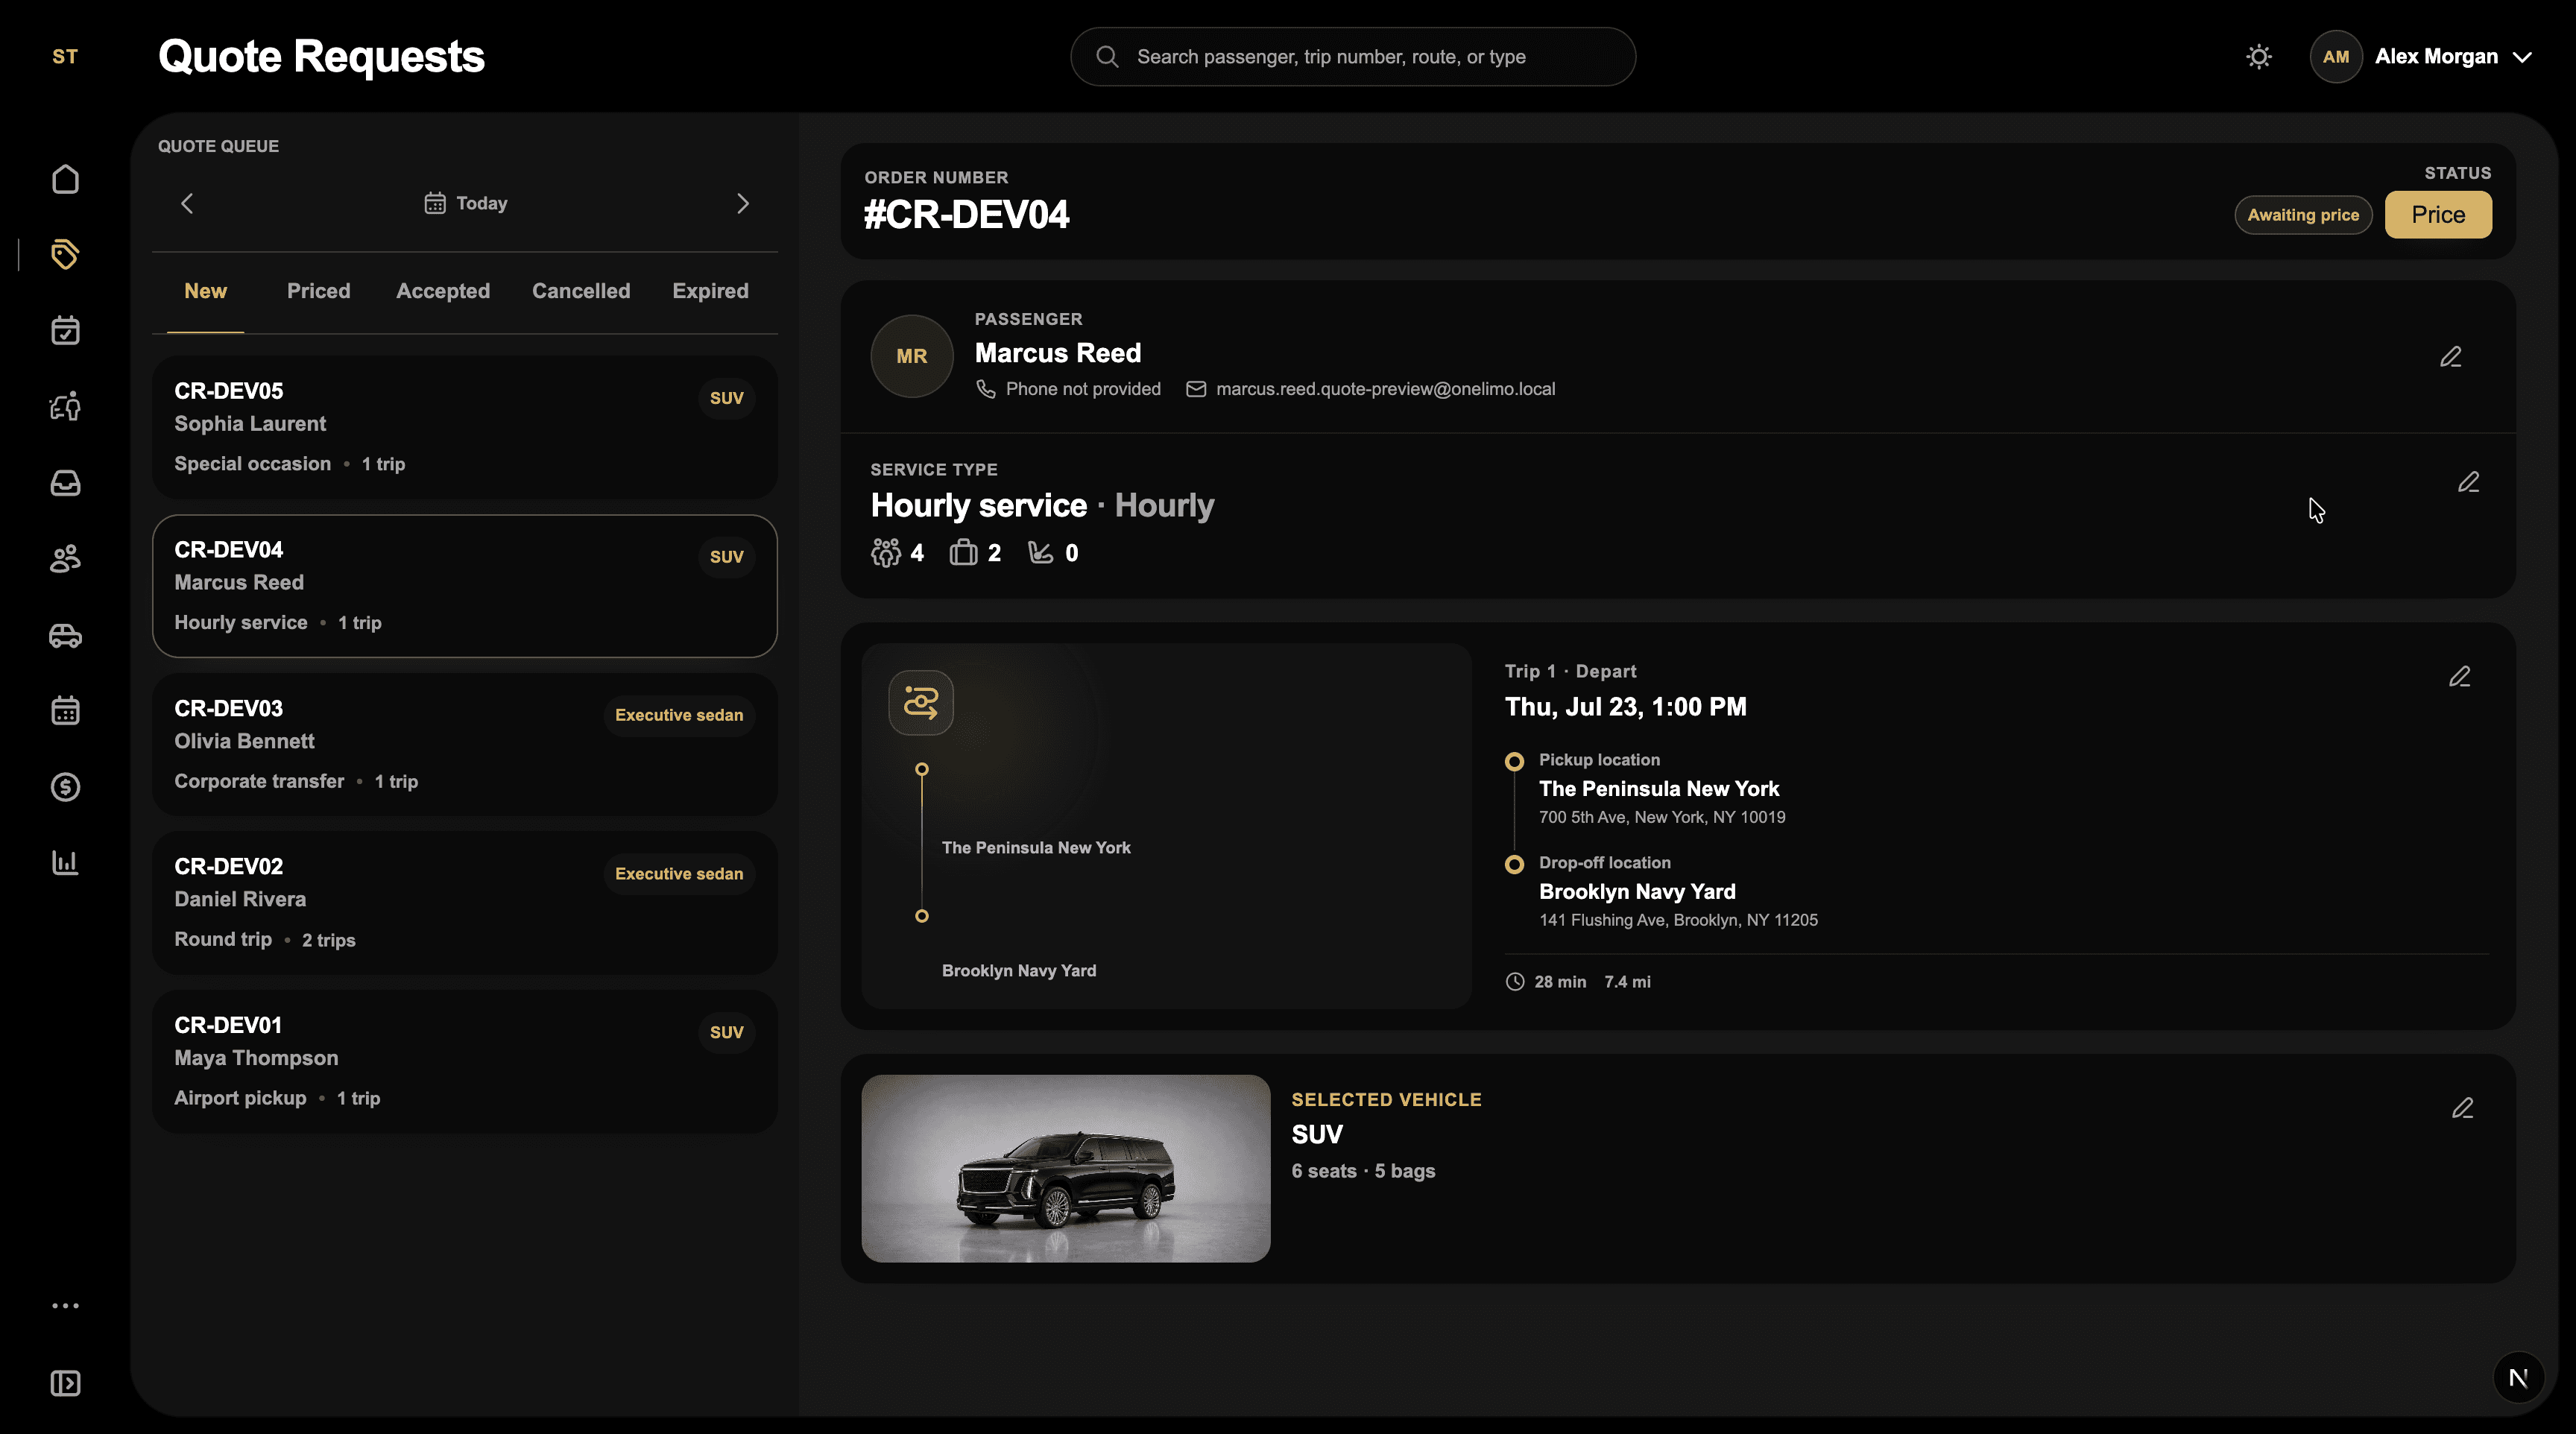Click the 7.4 mi distance text
The image size is (2576, 1434).
[x=1627, y=982]
